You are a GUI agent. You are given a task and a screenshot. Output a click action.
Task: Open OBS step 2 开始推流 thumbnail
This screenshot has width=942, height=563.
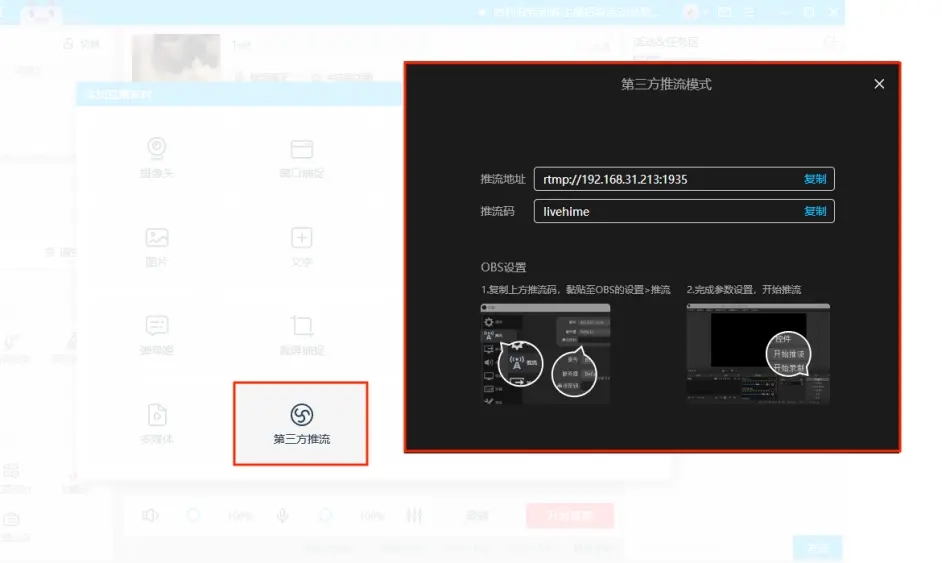click(x=758, y=354)
